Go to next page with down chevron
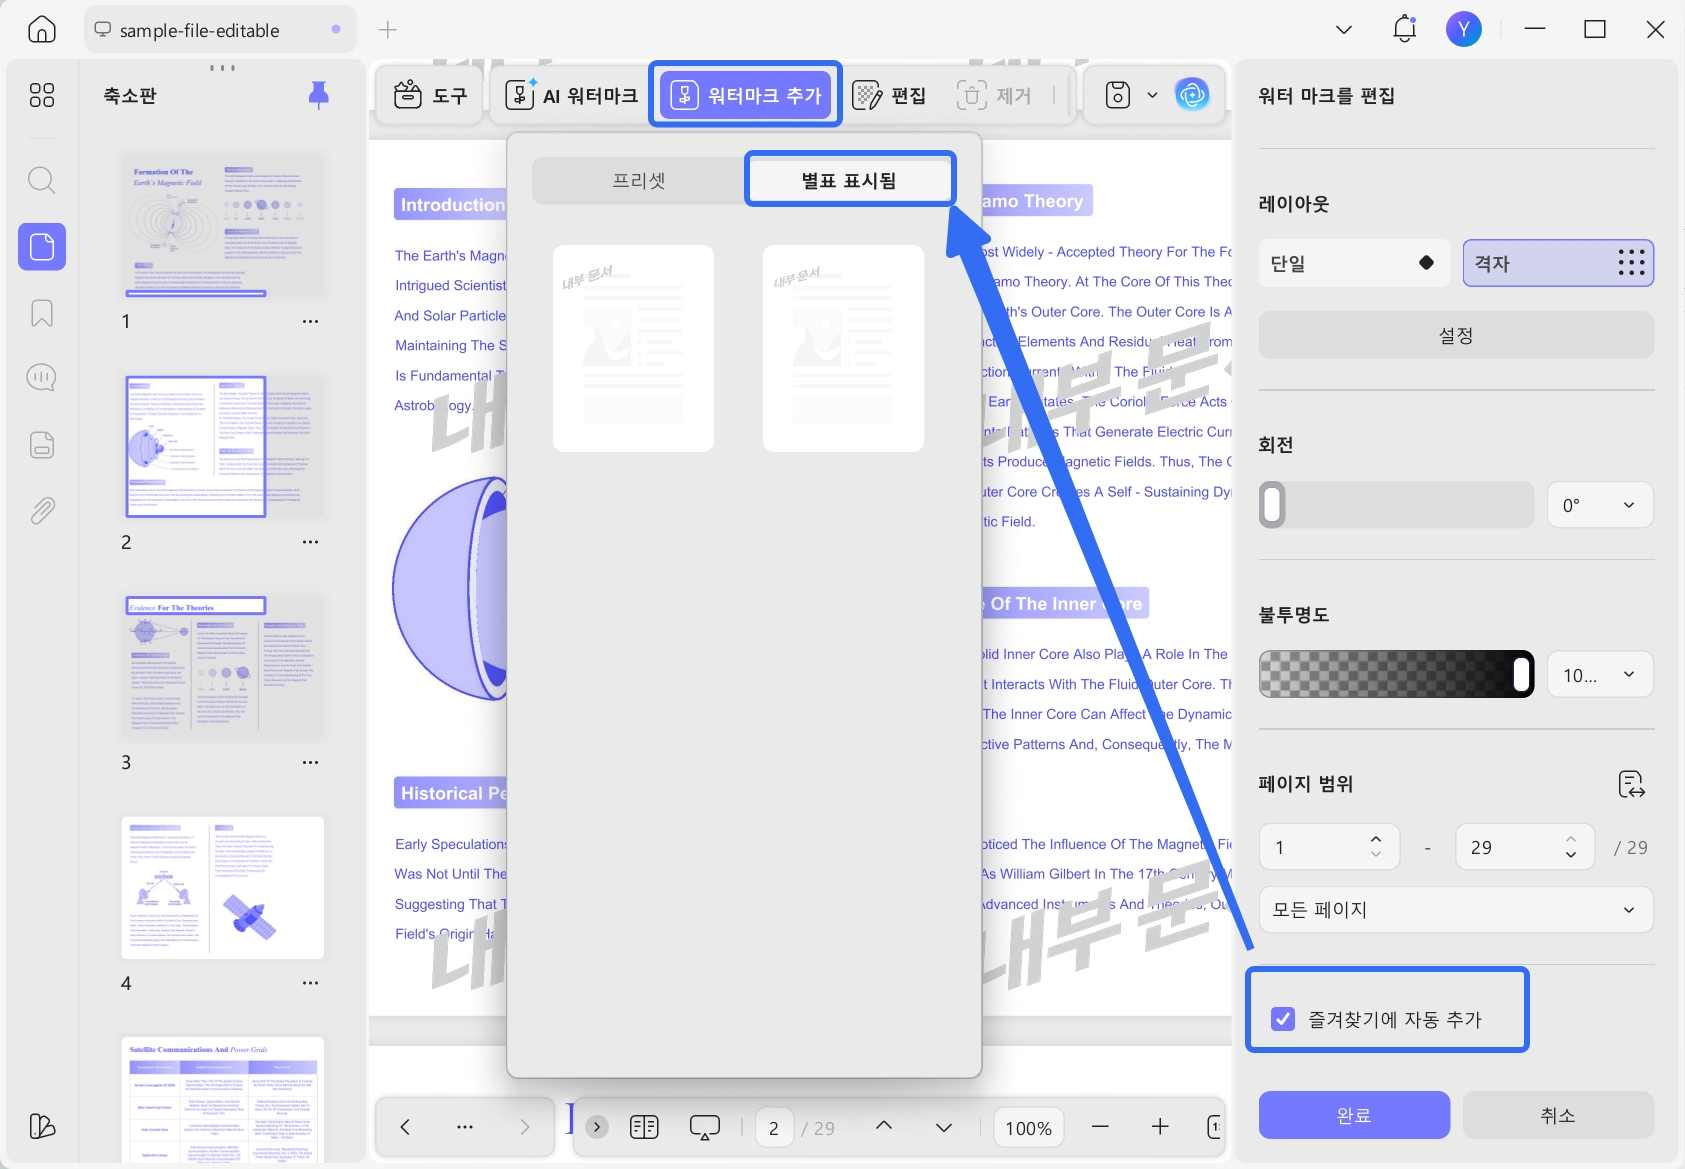The width and height of the screenshot is (1685, 1169). tap(944, 1127)
